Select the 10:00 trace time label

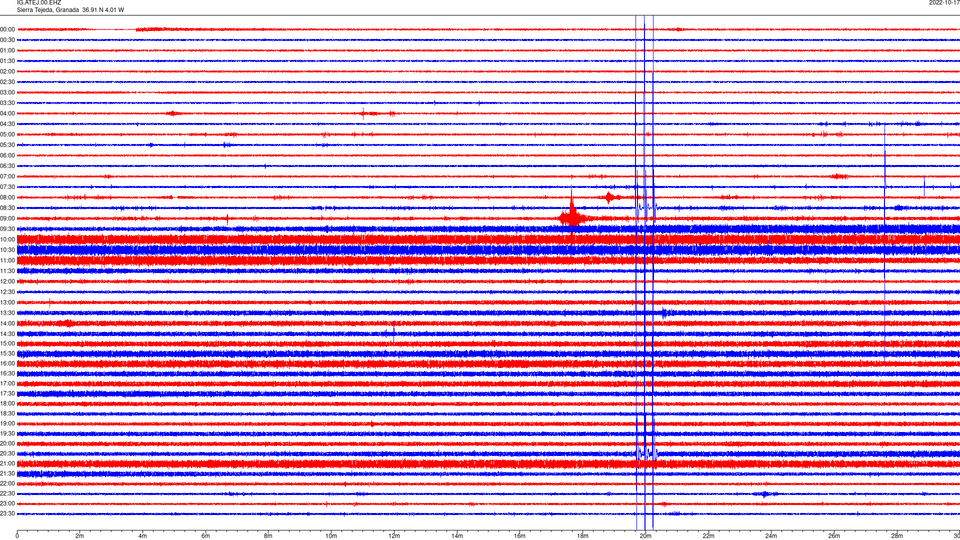(7, 240)
